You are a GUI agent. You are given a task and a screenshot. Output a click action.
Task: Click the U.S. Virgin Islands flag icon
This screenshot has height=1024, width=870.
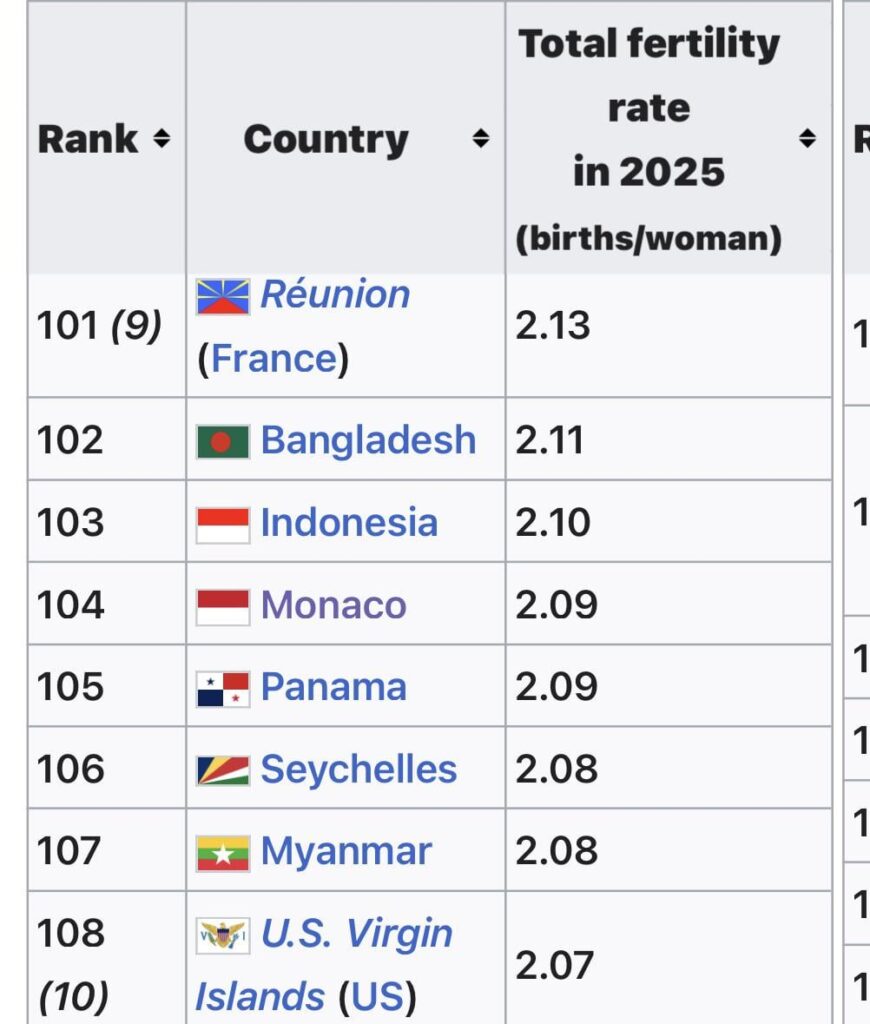pyautogui.click(x=223, y=935)
